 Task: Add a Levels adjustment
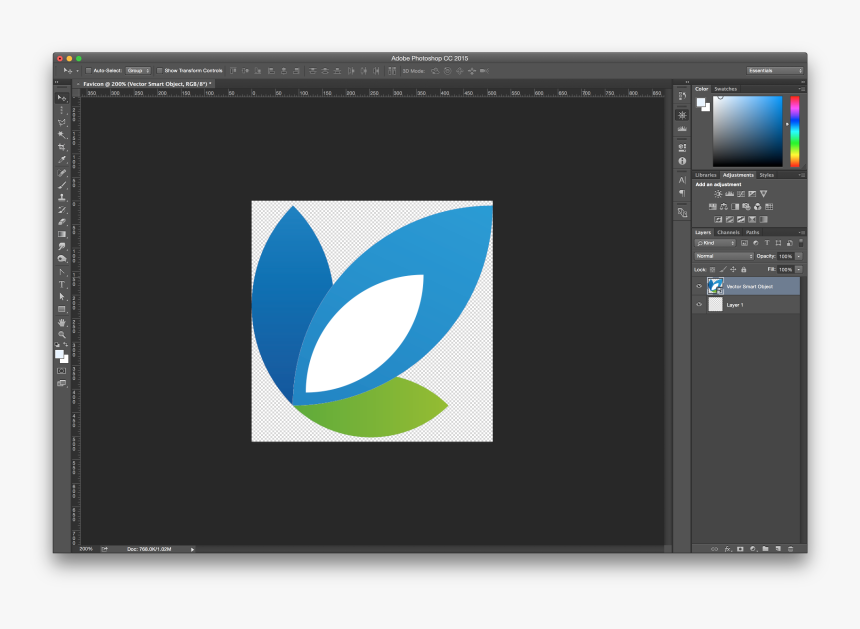729,194
